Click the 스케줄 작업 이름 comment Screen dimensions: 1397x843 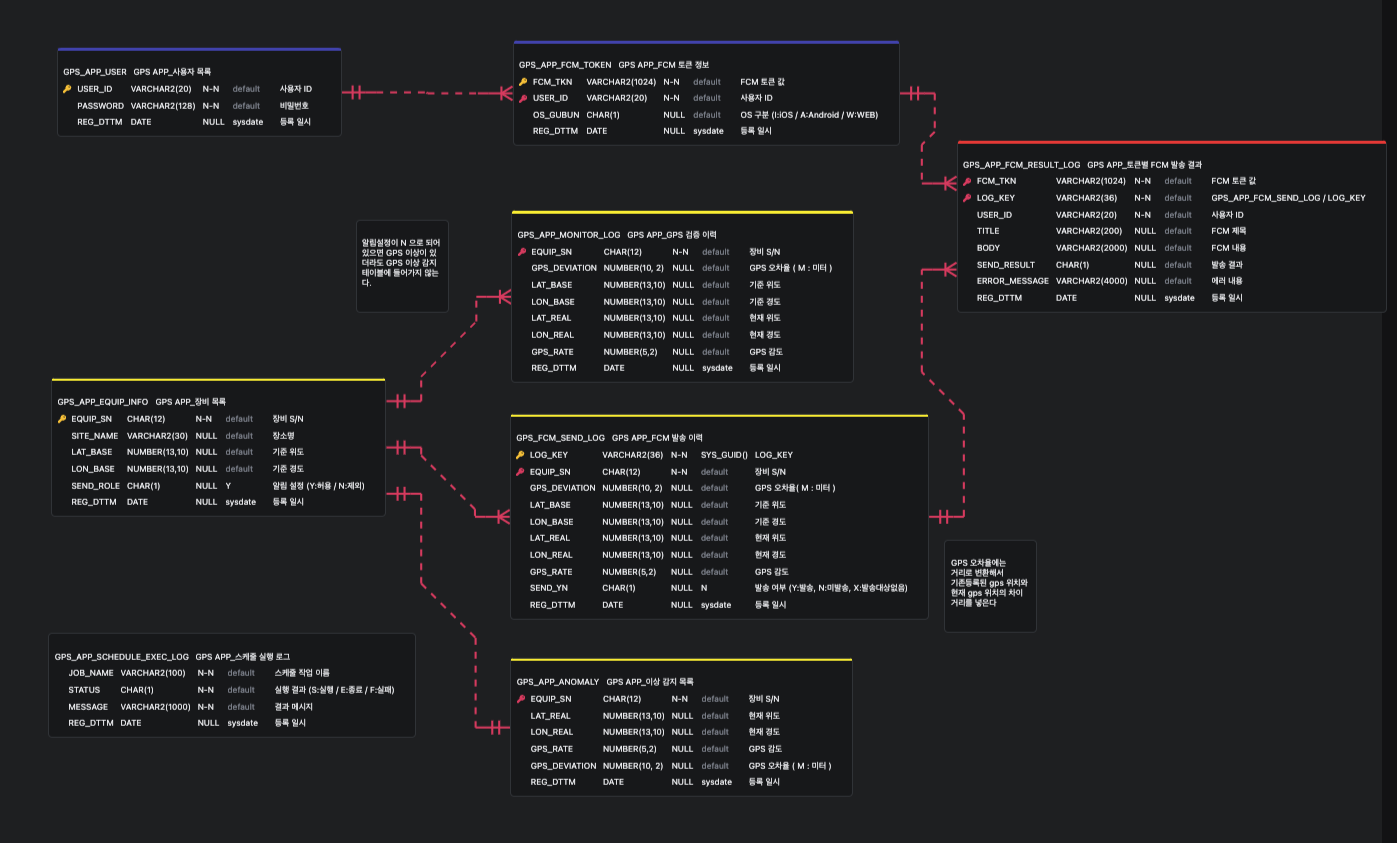tap(302, 673)
